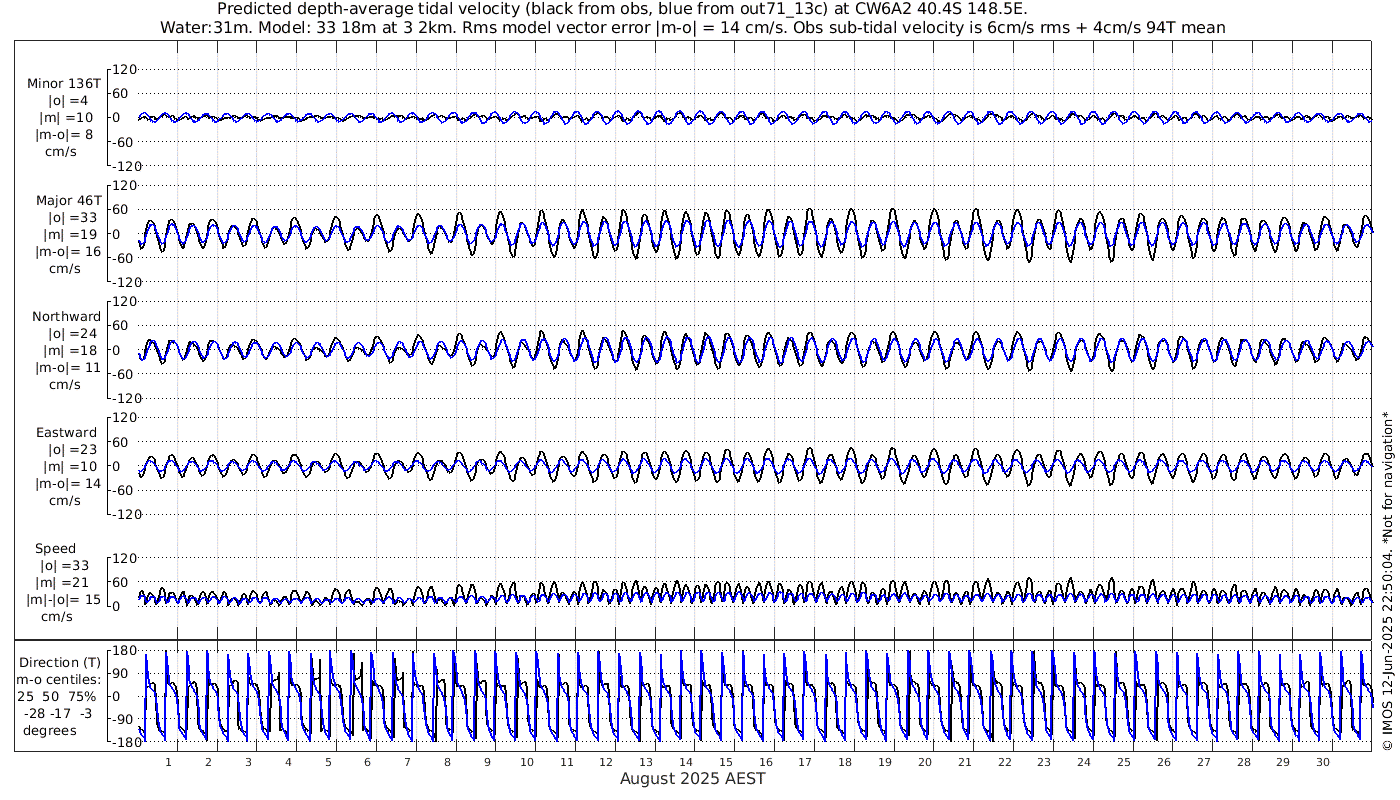Click the 'm-o centiles' text in Direction panel
1400x800 pixels.
point(62,680)
